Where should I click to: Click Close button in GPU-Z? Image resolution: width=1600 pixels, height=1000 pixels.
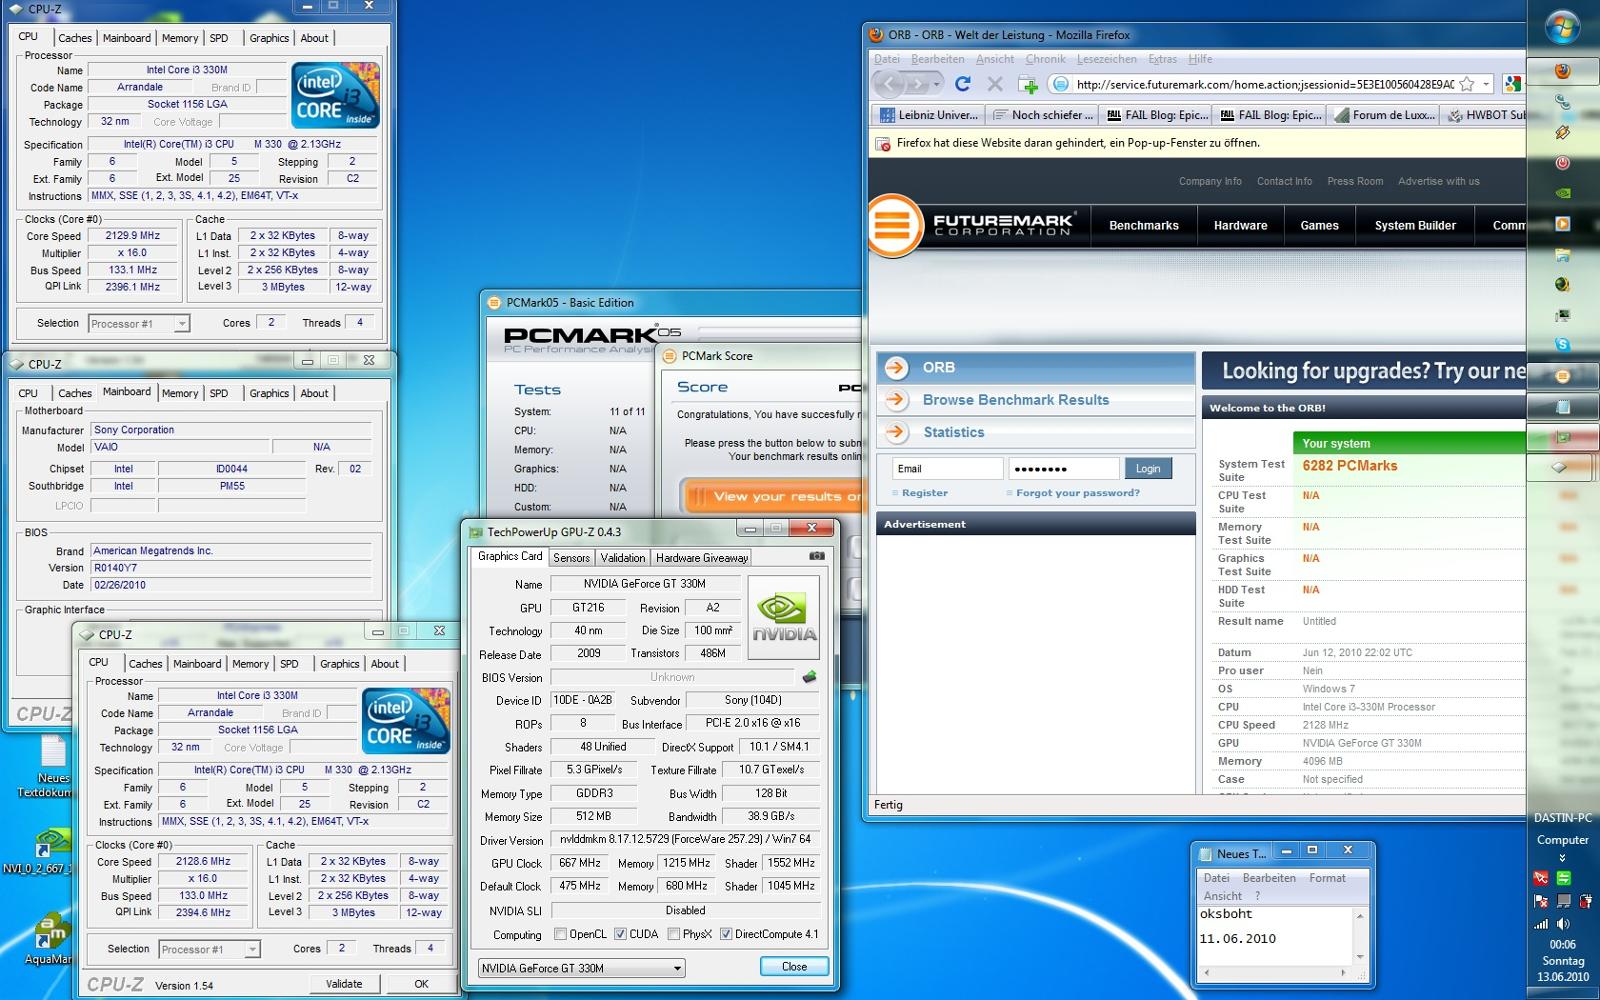click(794, 967)
